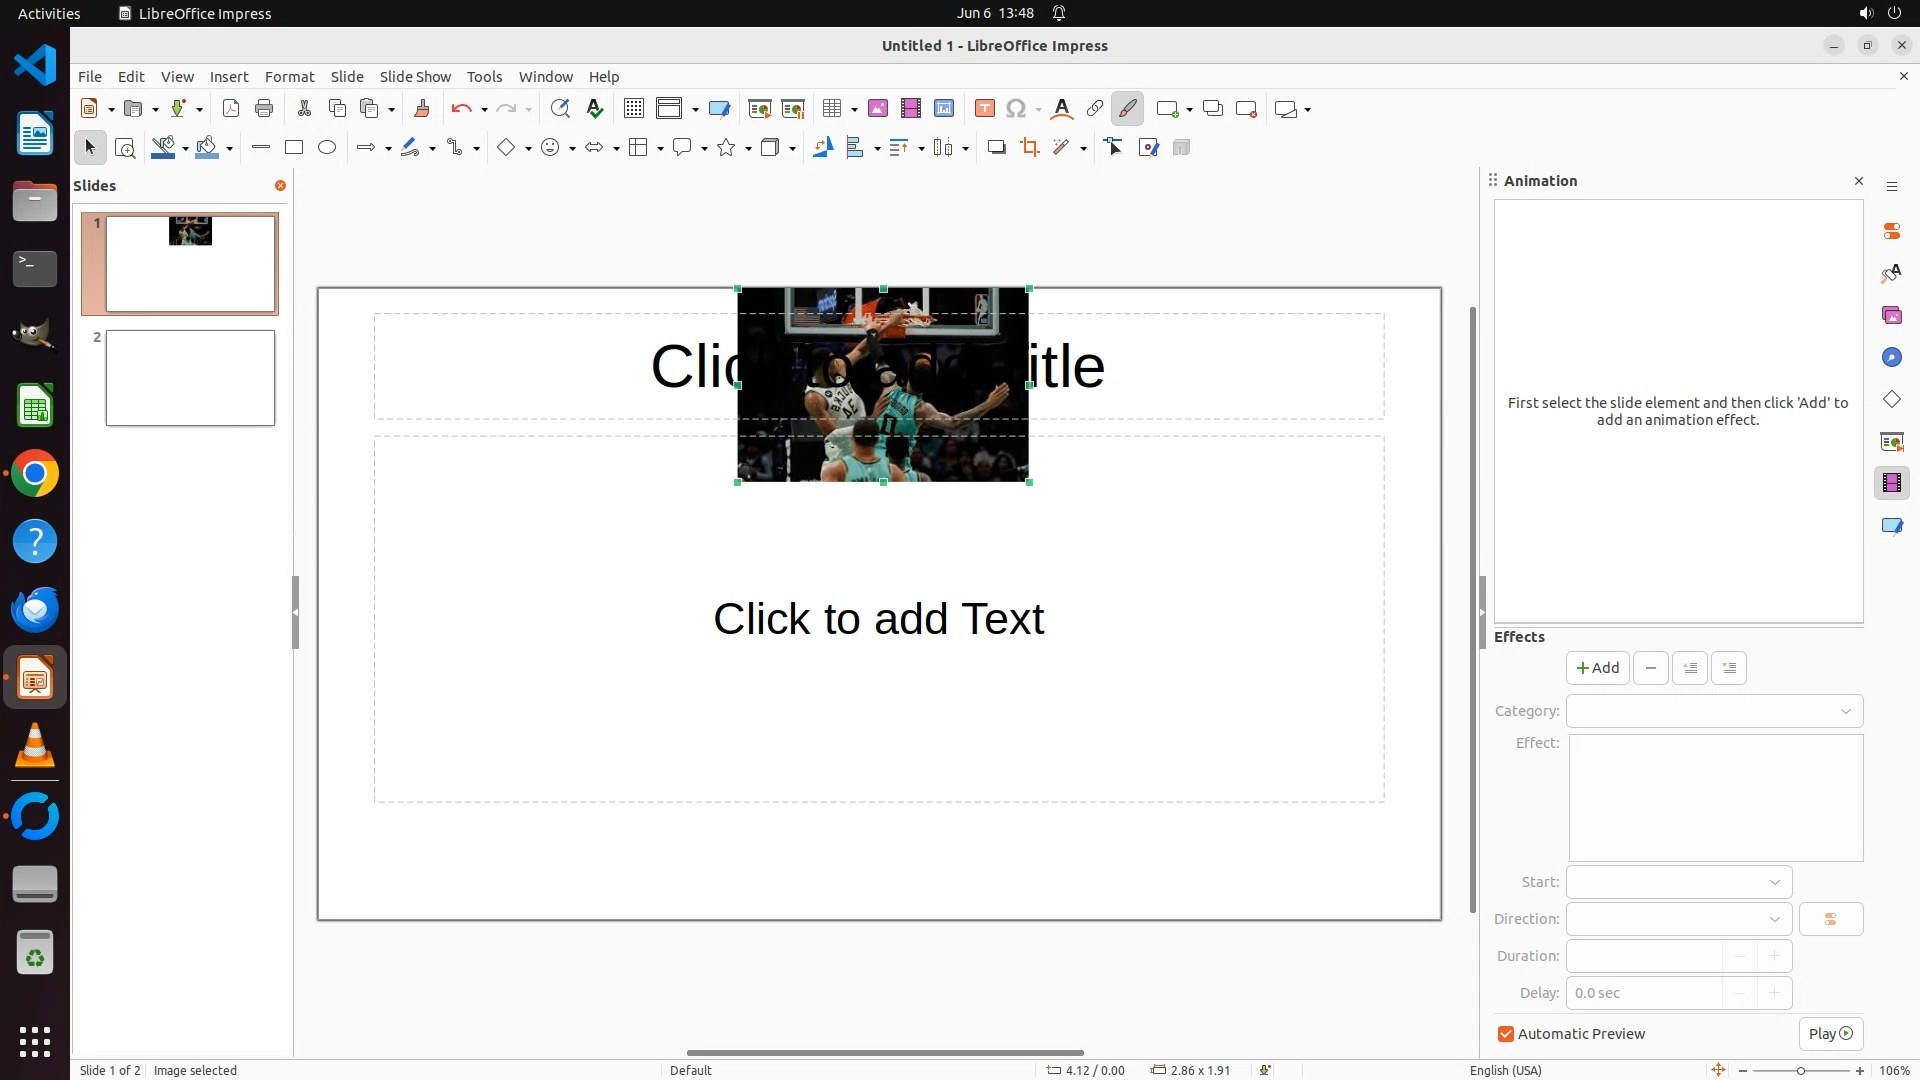Open the Navigator sidebar compass icon
This screenshot has width=1920, height=1080.
pyautogui.click(x=1891, y=358)
